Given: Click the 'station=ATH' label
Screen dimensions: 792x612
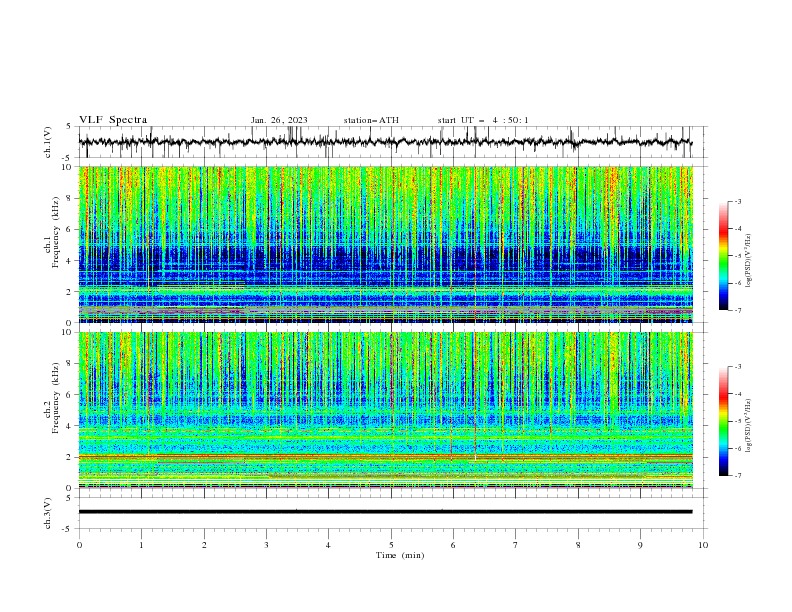Looking at the screenshot, I should [x=371, y=120].
